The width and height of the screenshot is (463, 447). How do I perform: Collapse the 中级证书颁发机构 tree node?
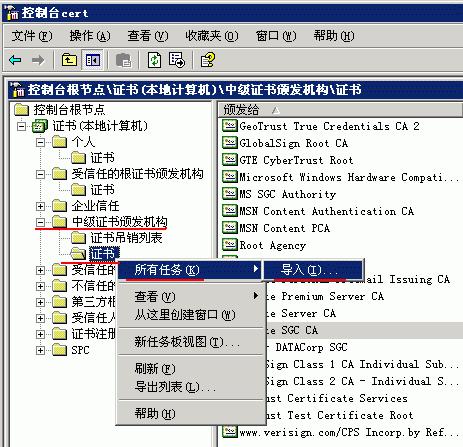(x=40, y=222)
